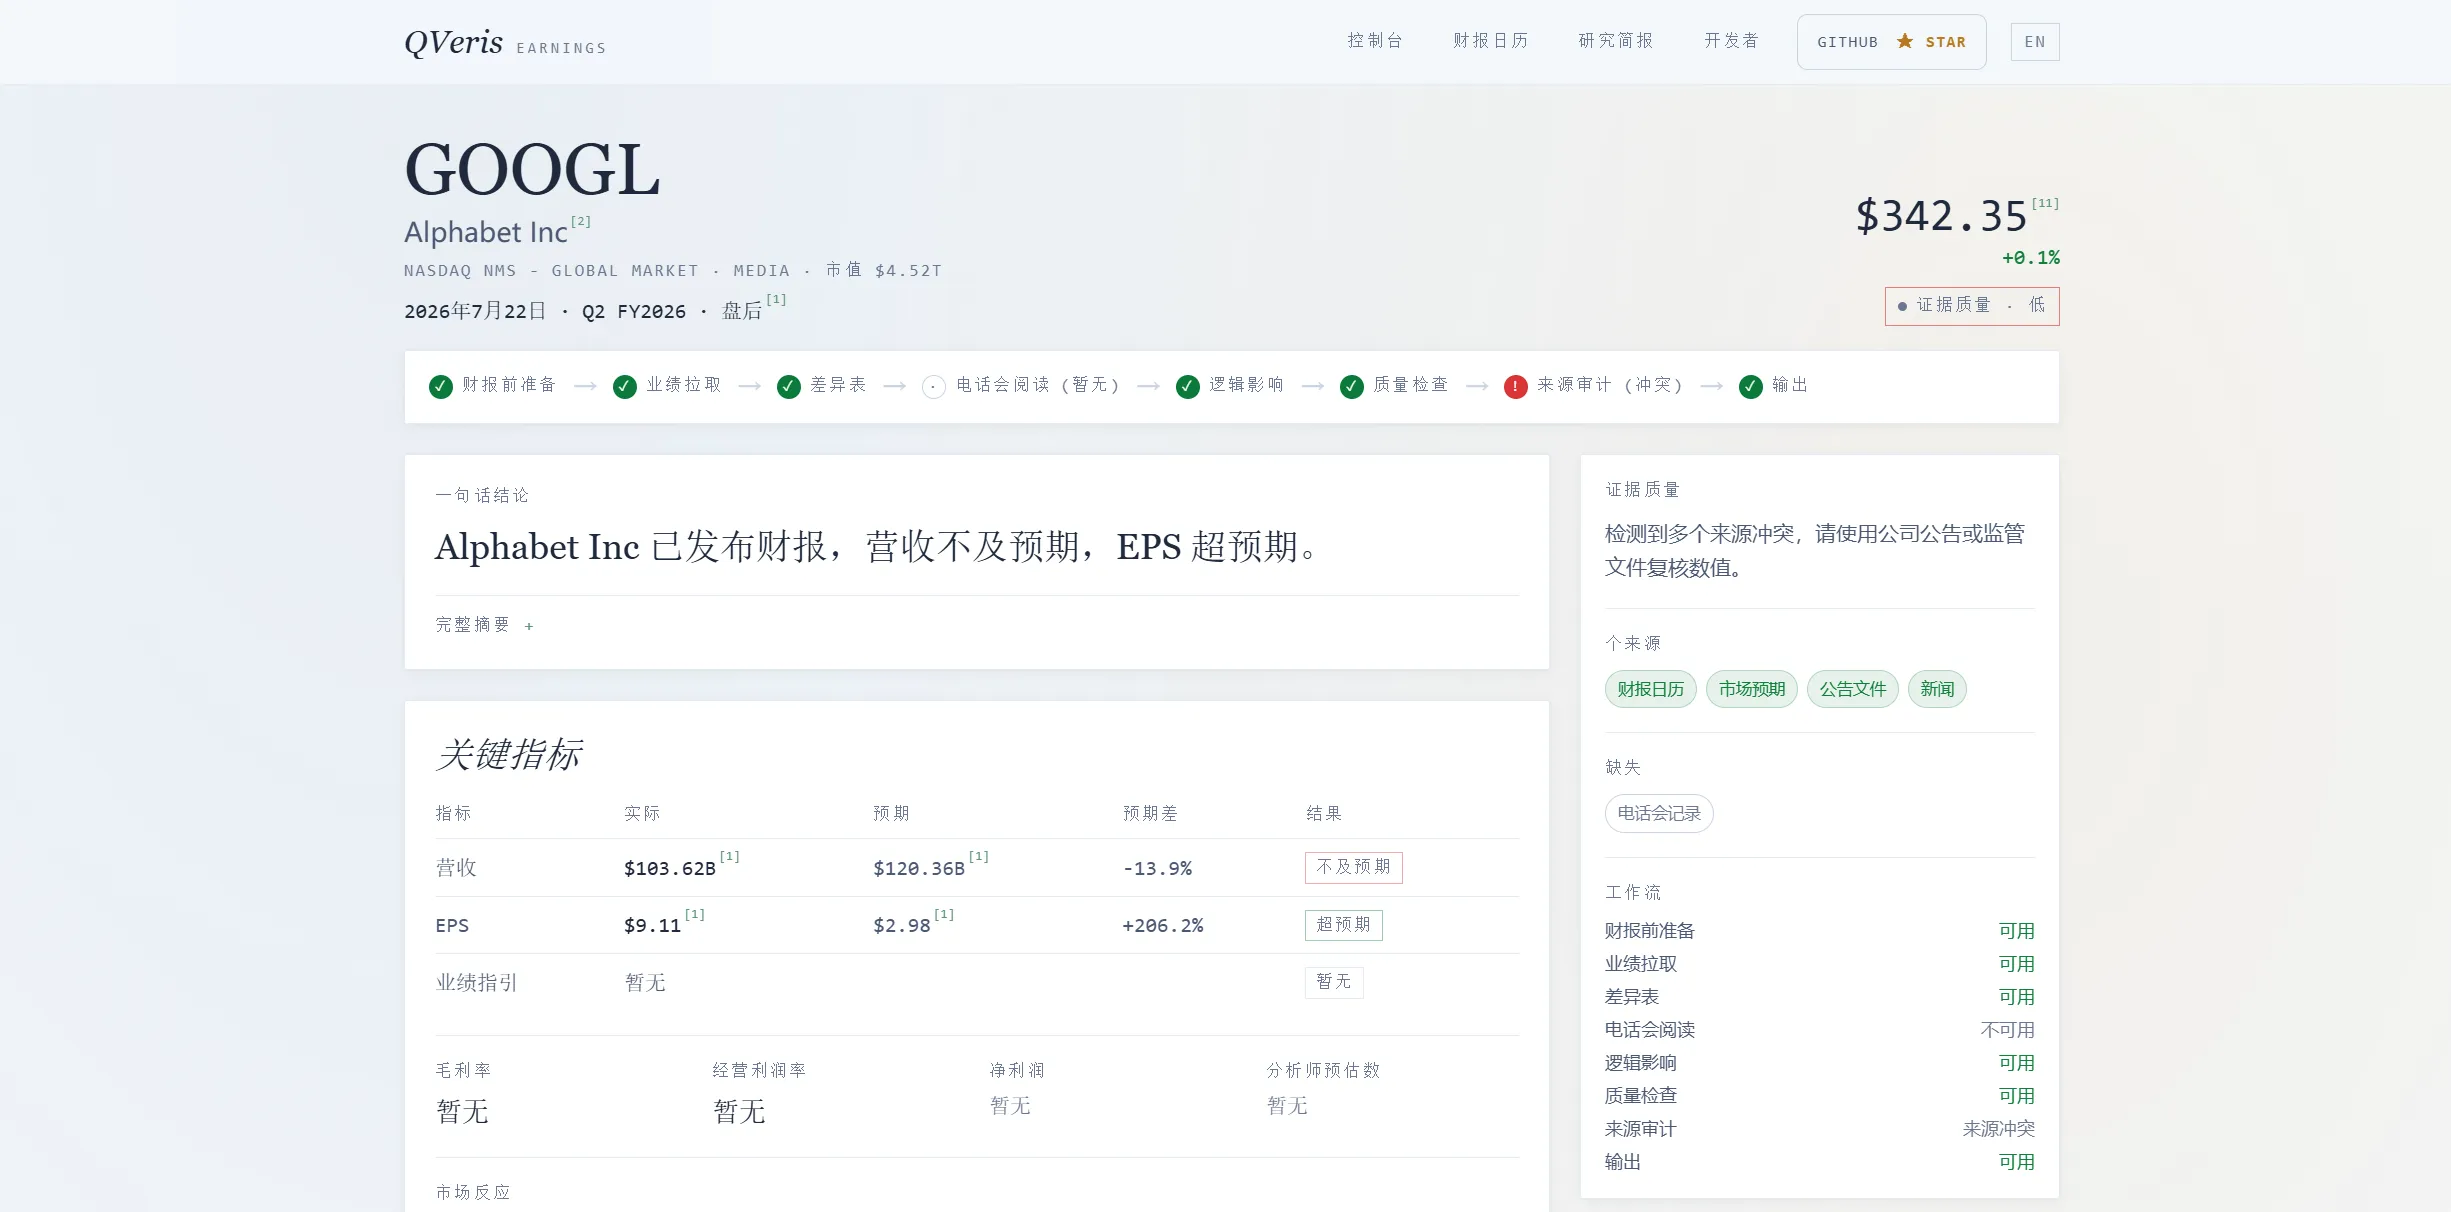This screenshot has height=1212, width=2451.
Task: Click the 超预期 result badge
Action: [1344, 925]
